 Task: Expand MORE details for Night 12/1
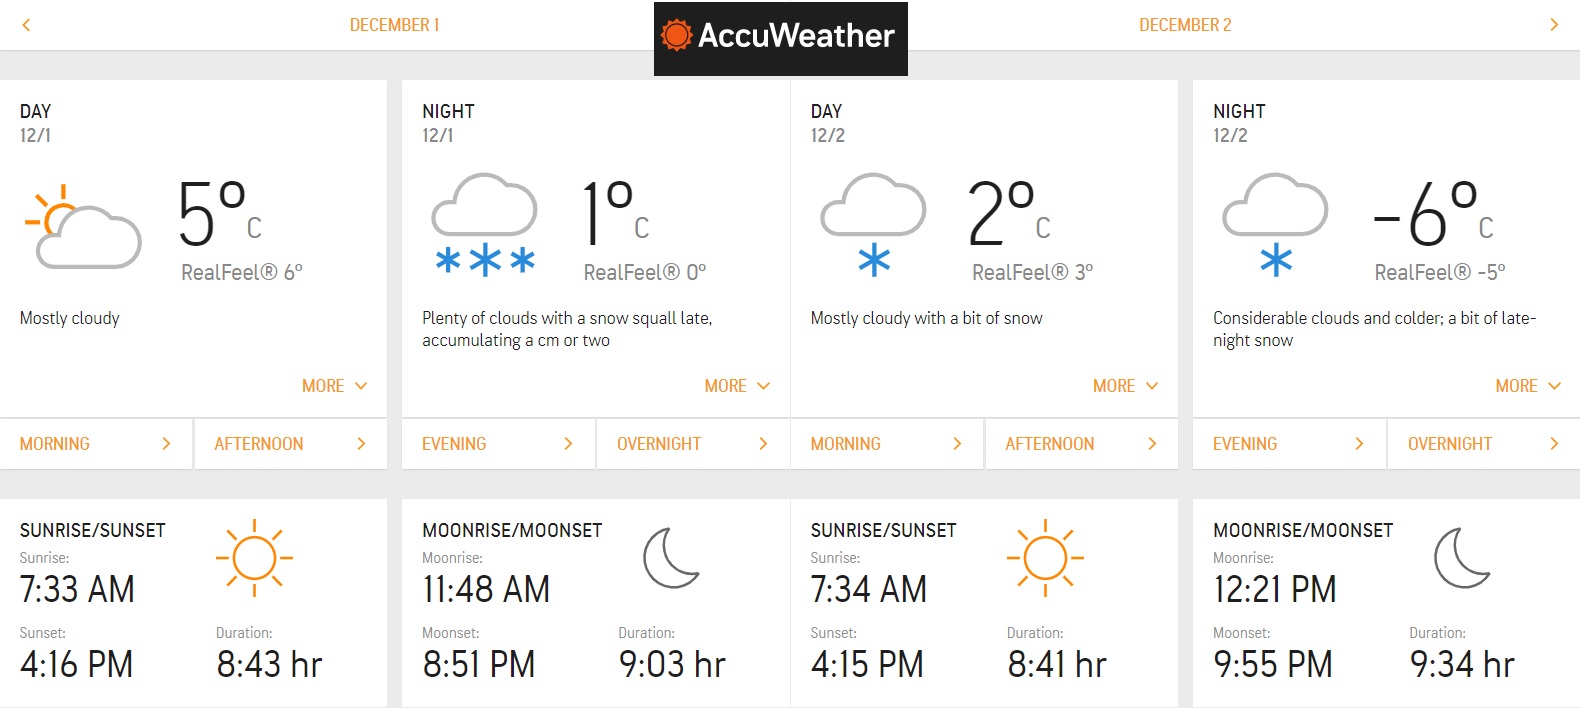[737, 386]
